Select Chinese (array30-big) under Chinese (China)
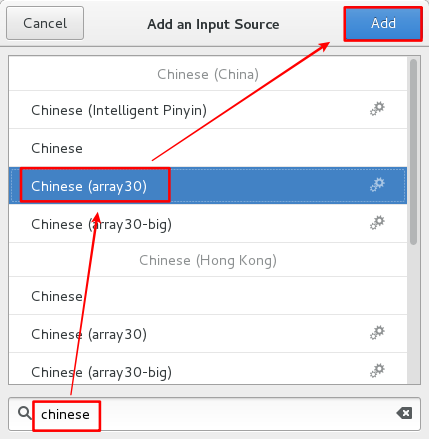The width and height of the screenshot is (429, 439). pos(208,224)
